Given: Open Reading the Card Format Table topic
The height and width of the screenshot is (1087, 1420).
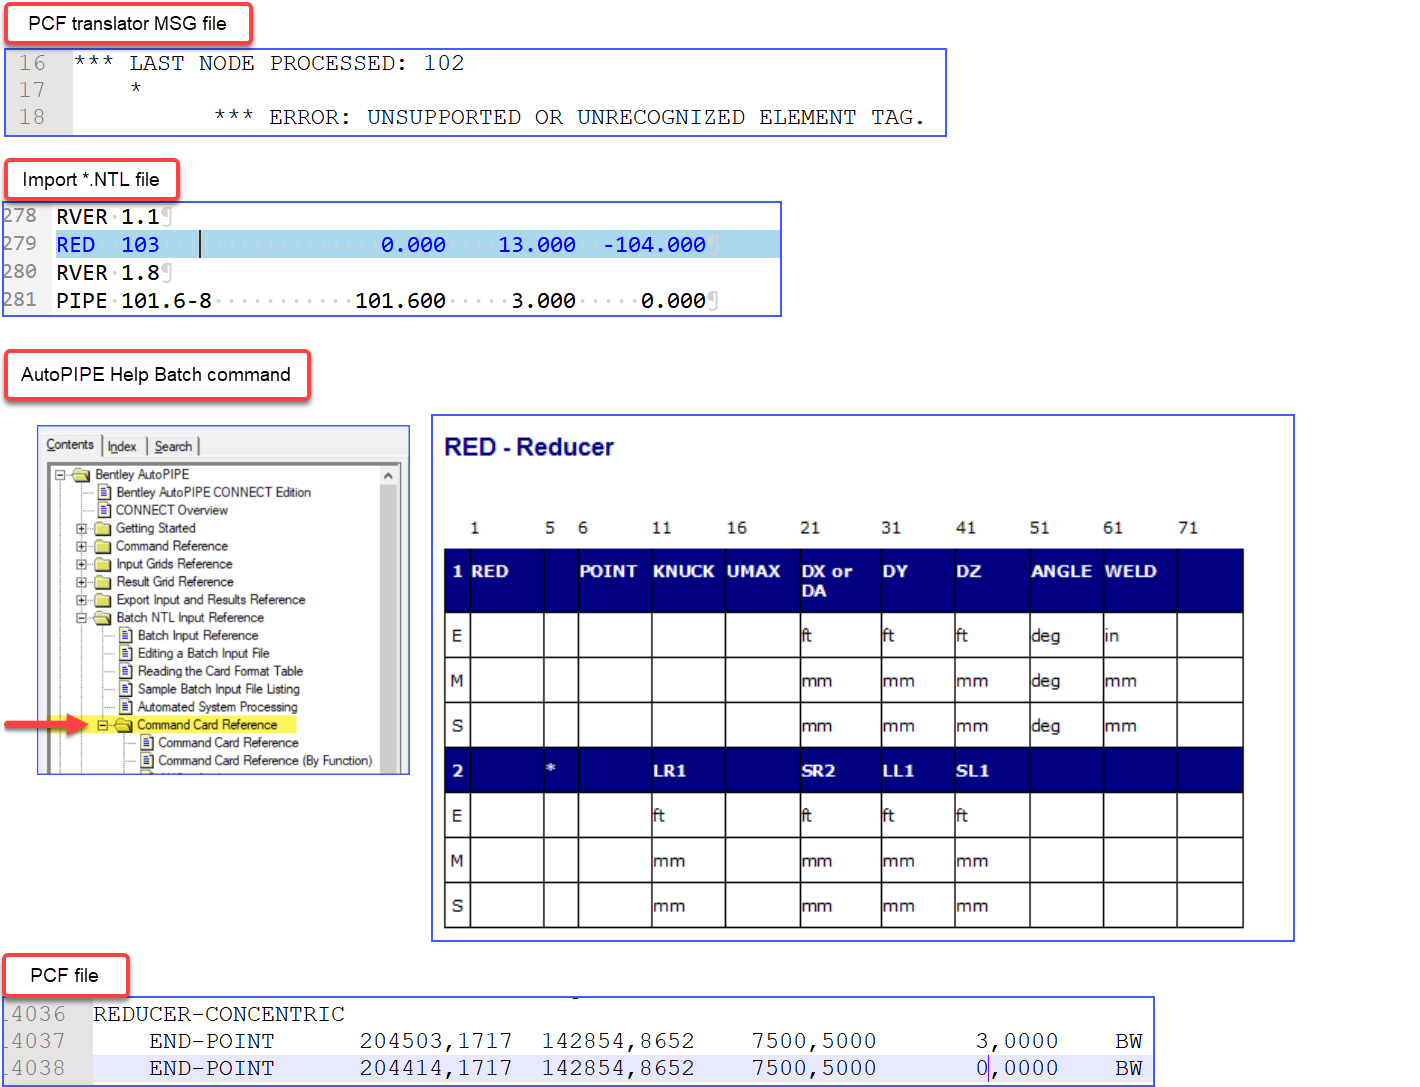Looking at the screenshot, I should 220,671.
